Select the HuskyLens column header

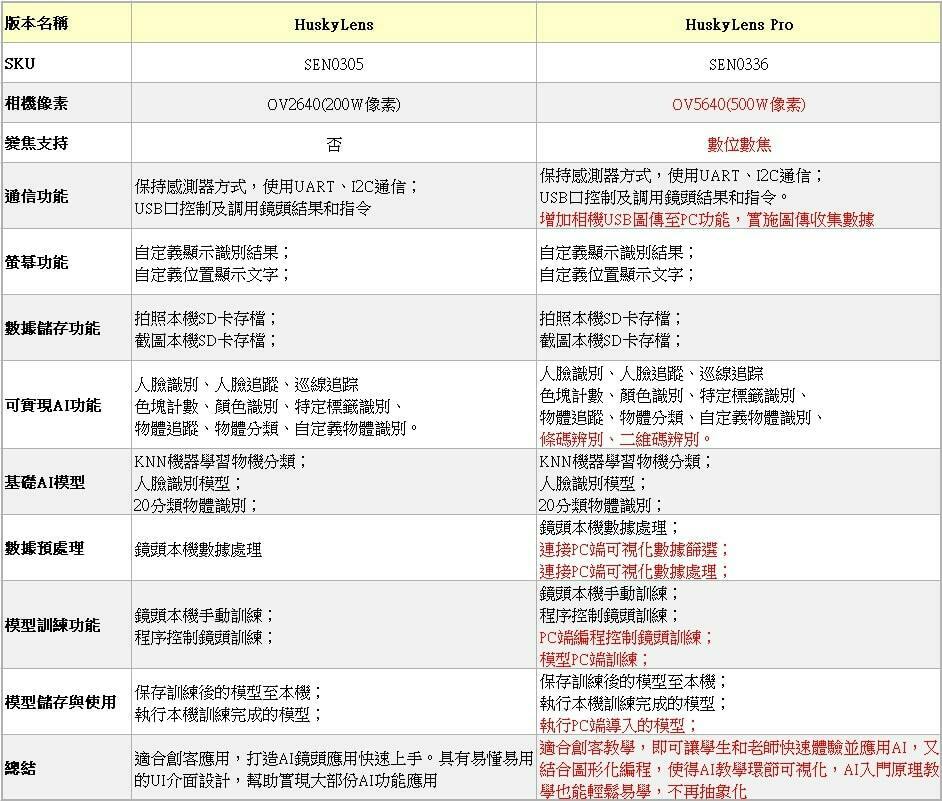click(332, 22)
